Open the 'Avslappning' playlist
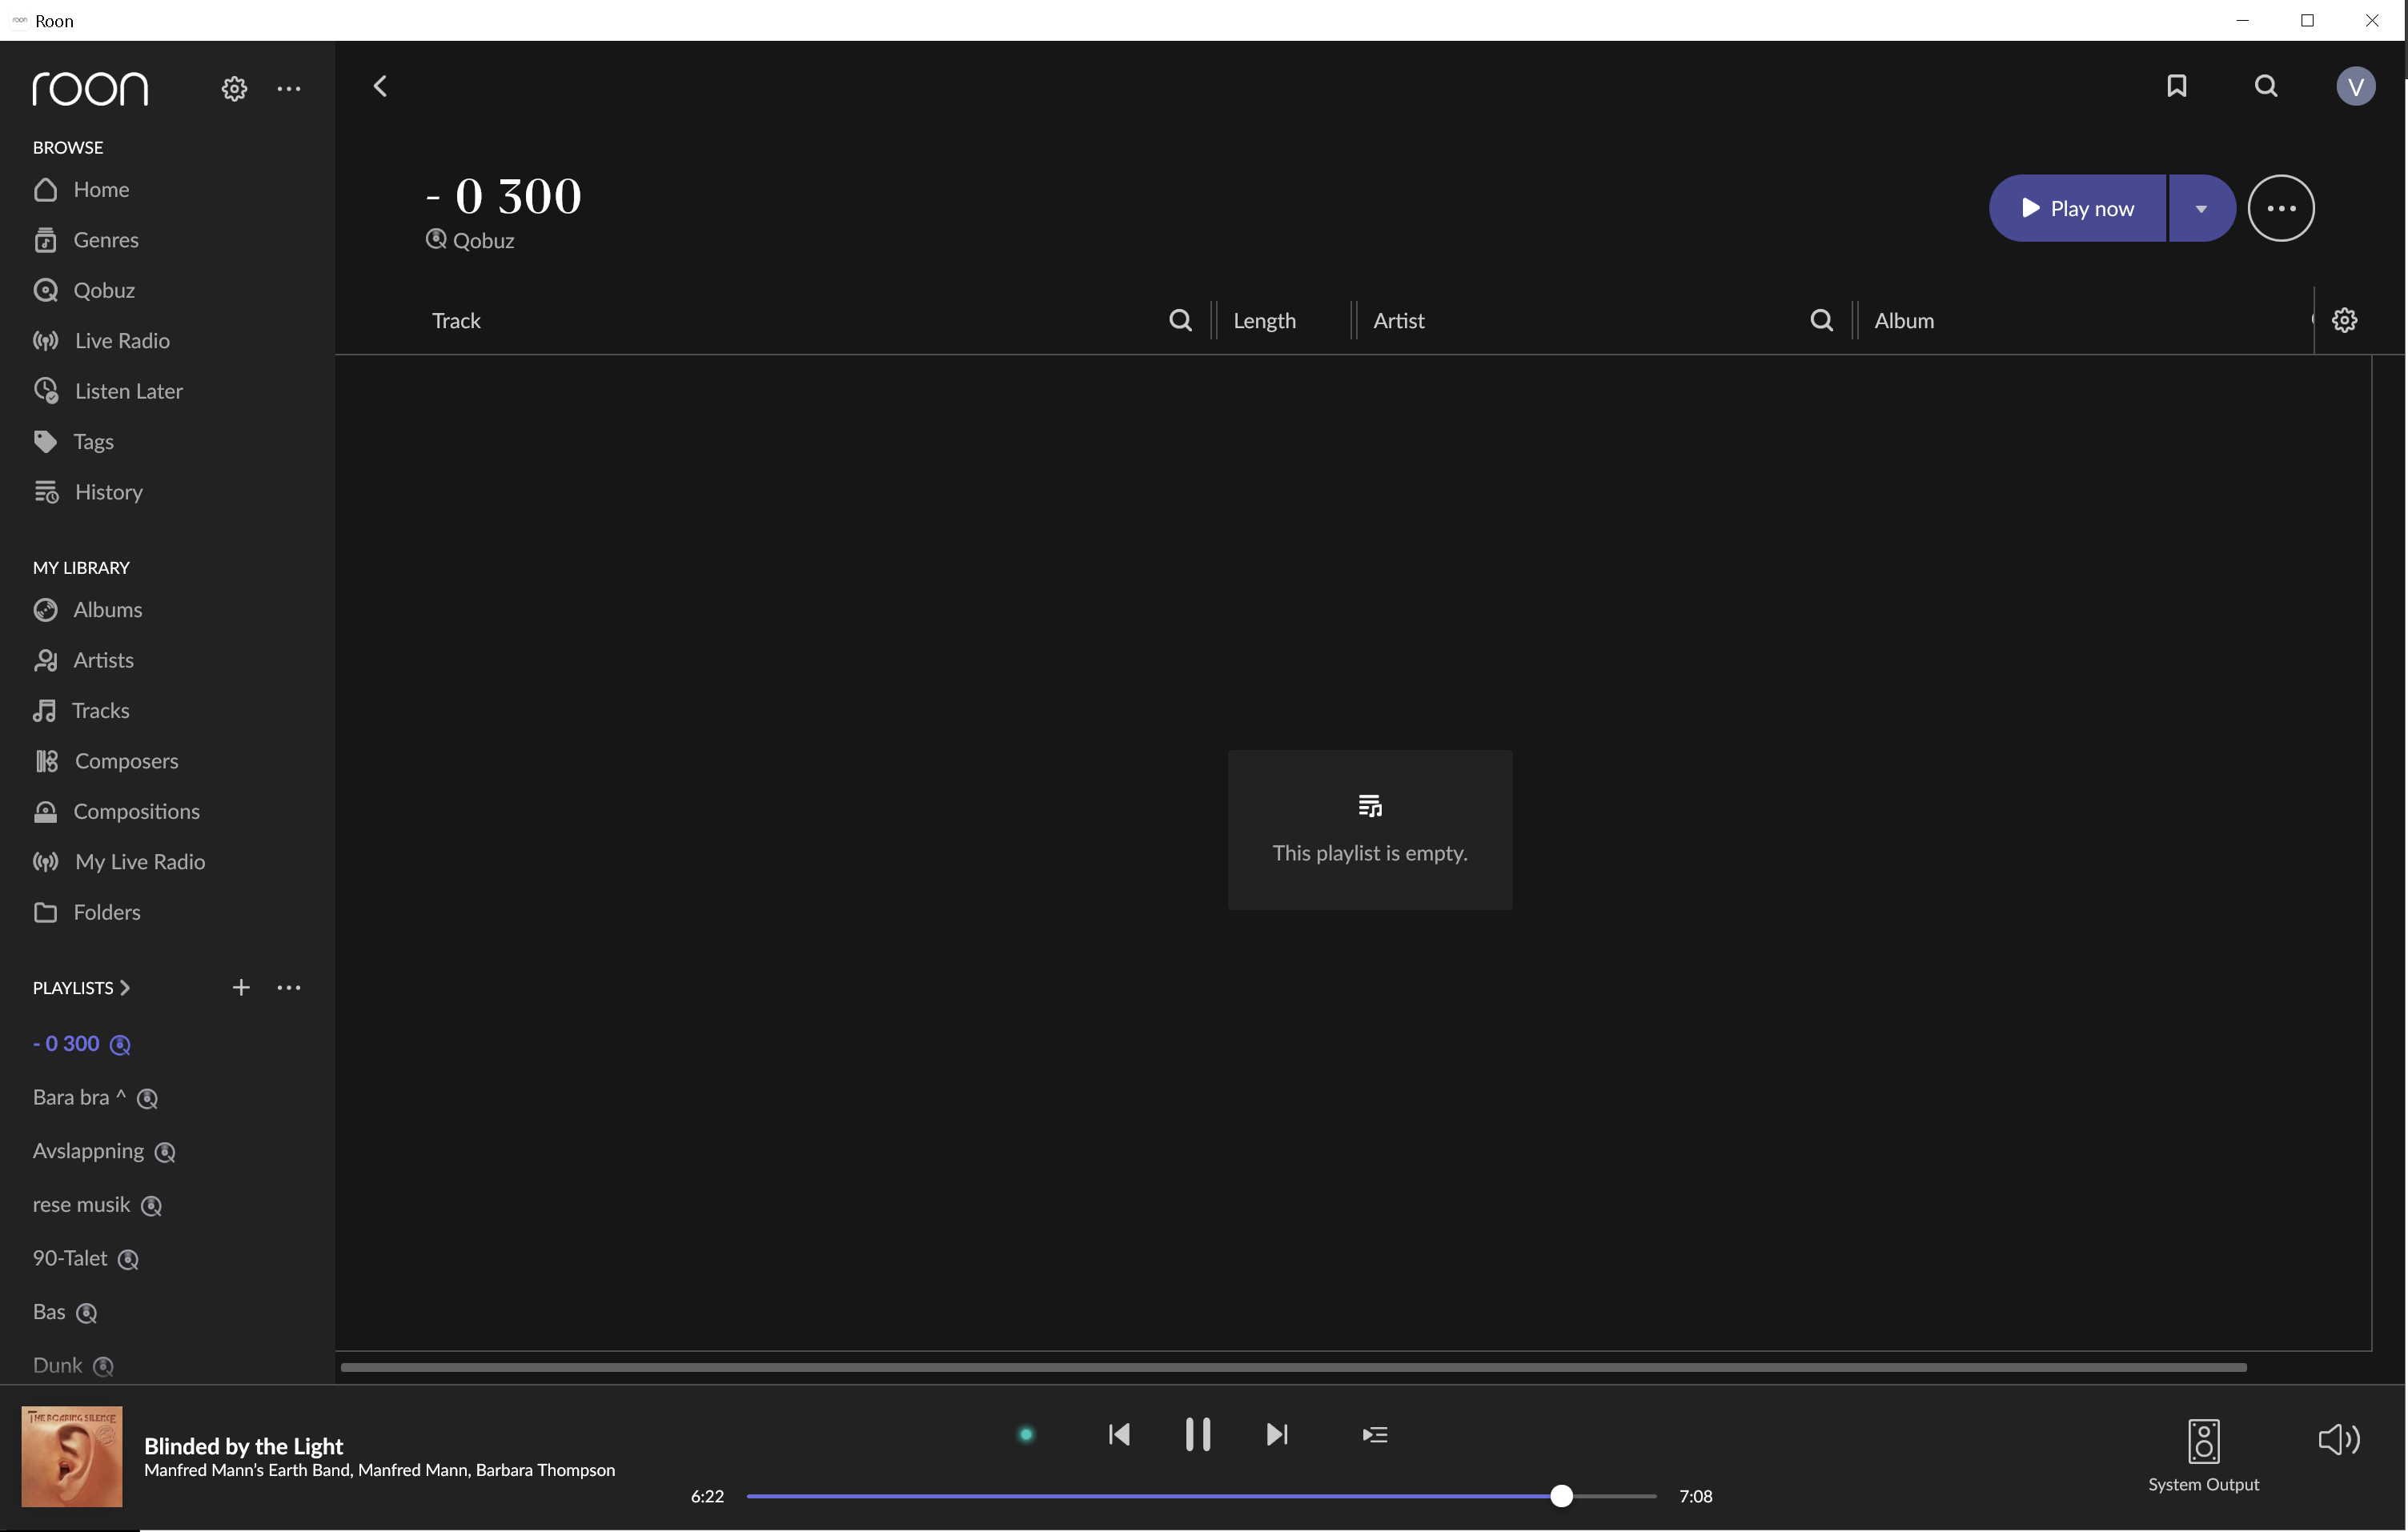The height and width of the screenshot is (1532, 2408). click(104, 1152)
